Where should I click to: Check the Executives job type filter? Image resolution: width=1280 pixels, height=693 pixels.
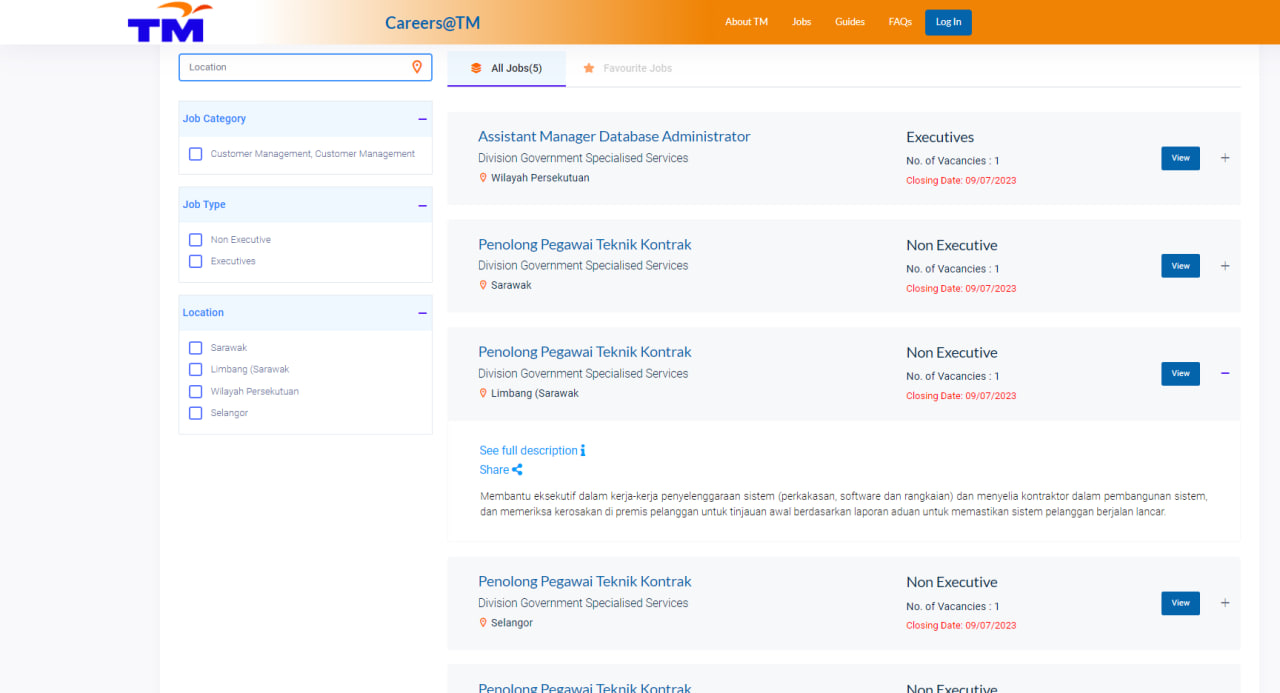[x=195, y=261]
